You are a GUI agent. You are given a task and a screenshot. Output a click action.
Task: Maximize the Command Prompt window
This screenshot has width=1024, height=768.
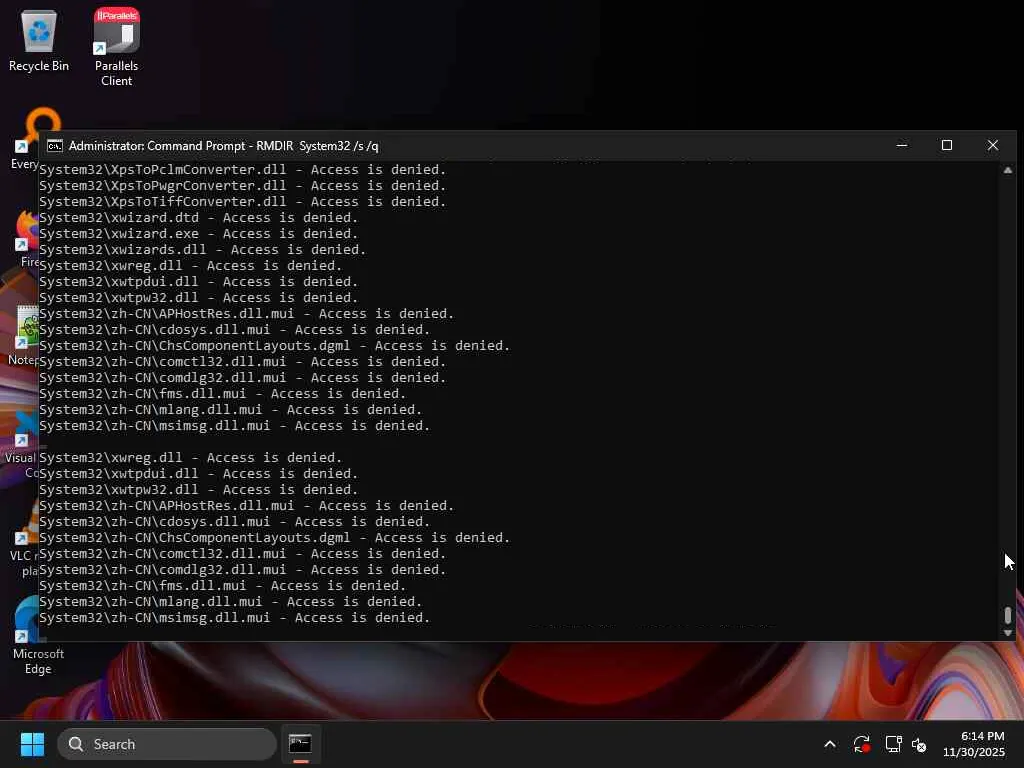[x=947, y=145]
